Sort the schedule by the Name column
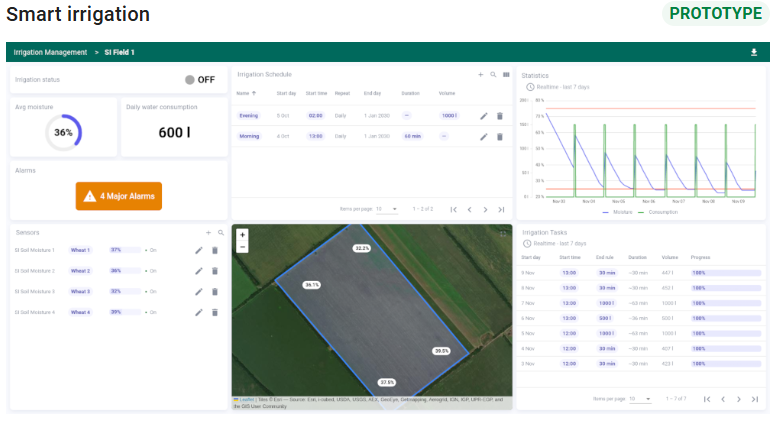This screenshot has height=421, width=777. (x=243, y=93)
